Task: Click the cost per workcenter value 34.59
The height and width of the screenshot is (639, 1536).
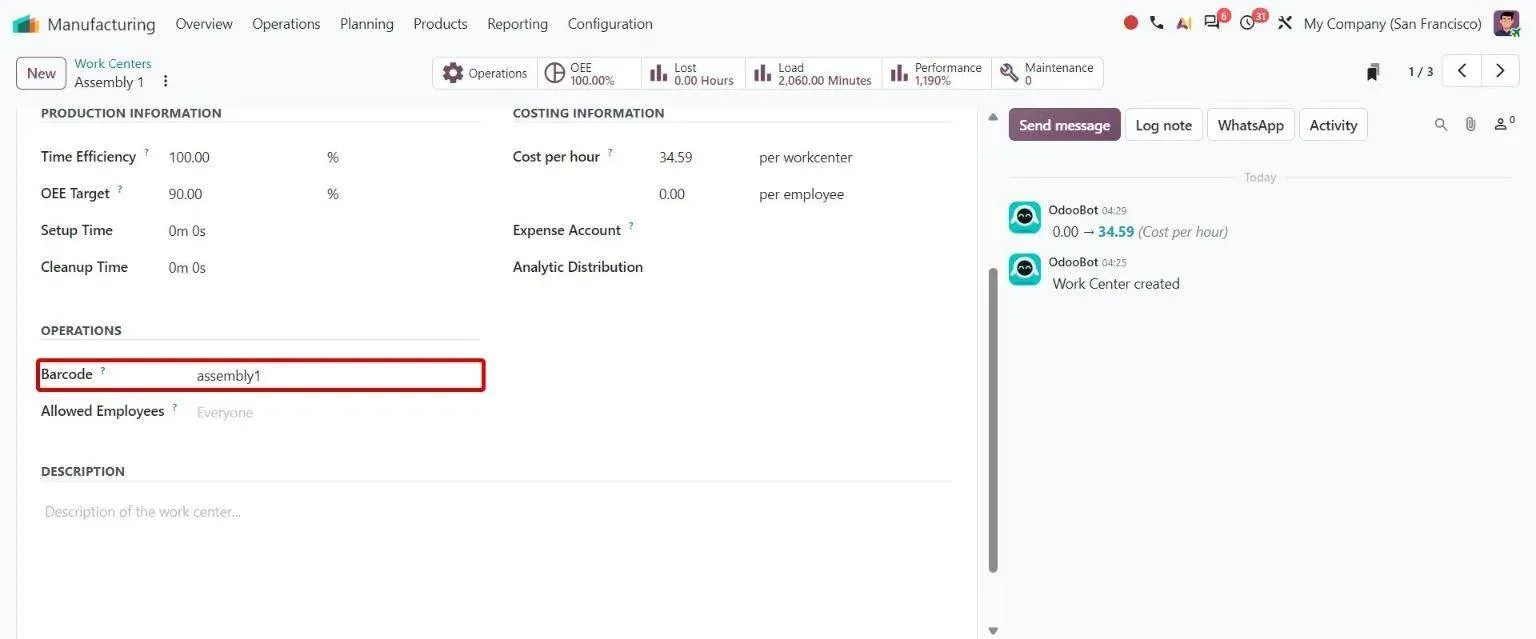Action: [x=675, y=158]
